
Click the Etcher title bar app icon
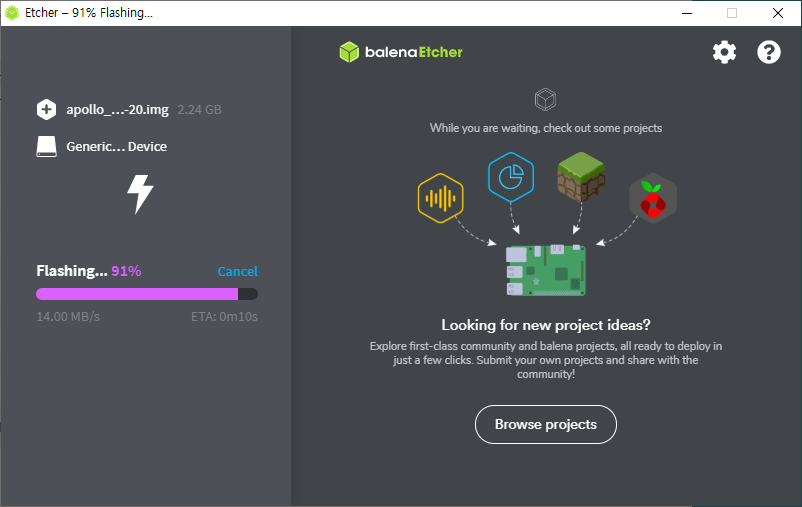point(12,13)
